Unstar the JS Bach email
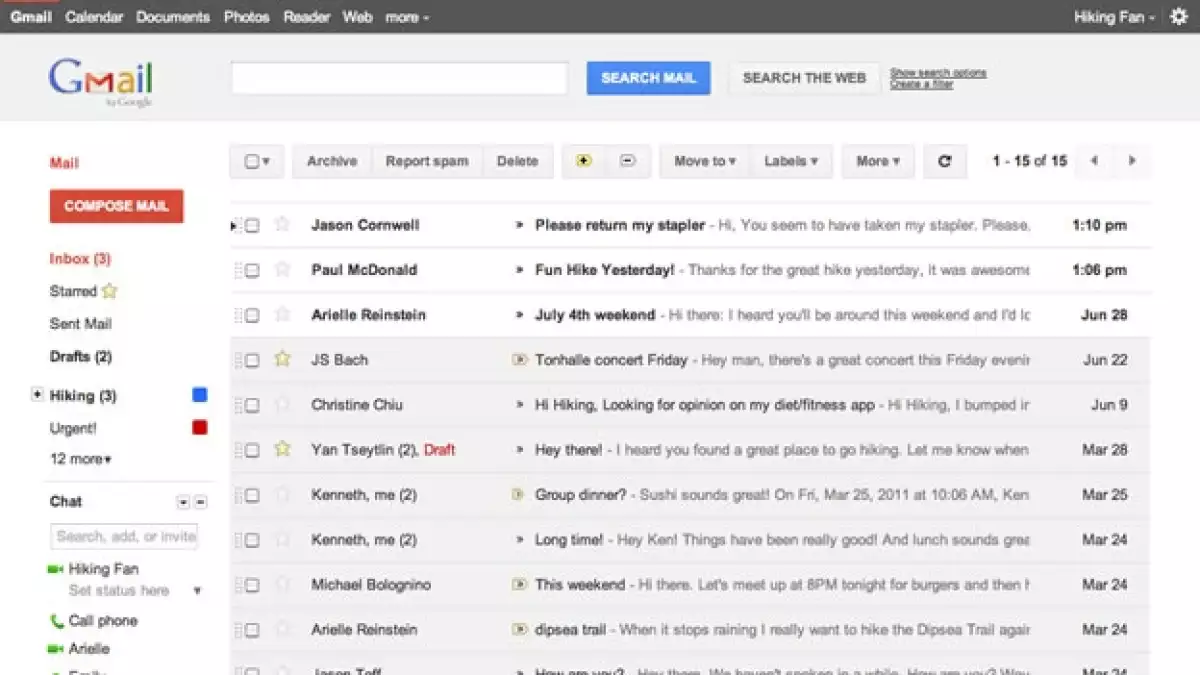 [x=282, y=359]
